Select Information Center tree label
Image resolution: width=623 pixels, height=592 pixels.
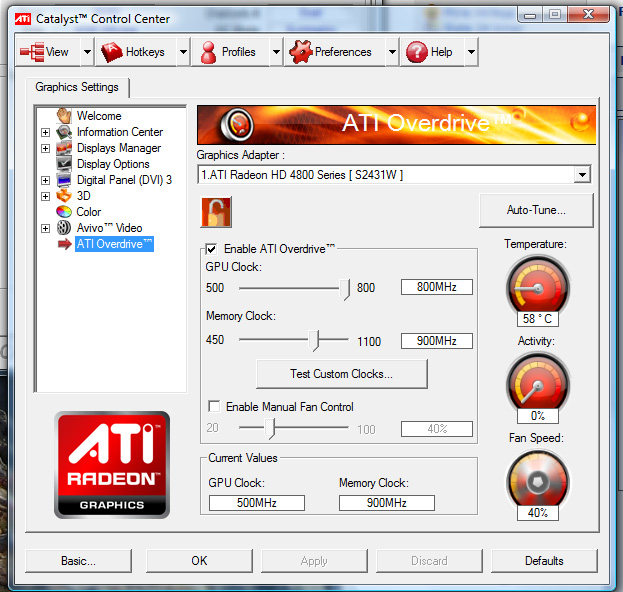coord(120,132)
